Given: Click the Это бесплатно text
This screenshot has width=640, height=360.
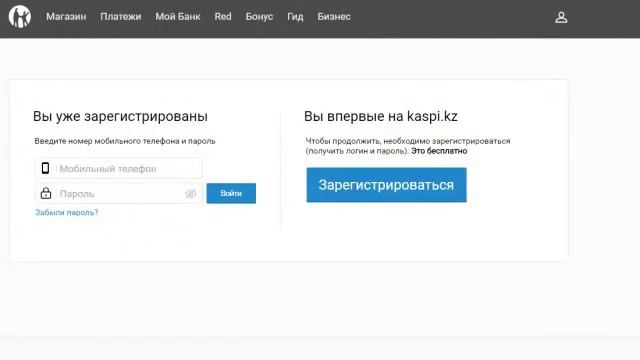Looking at the screenshot, I should pyautogui.click(x=439, y=151).
